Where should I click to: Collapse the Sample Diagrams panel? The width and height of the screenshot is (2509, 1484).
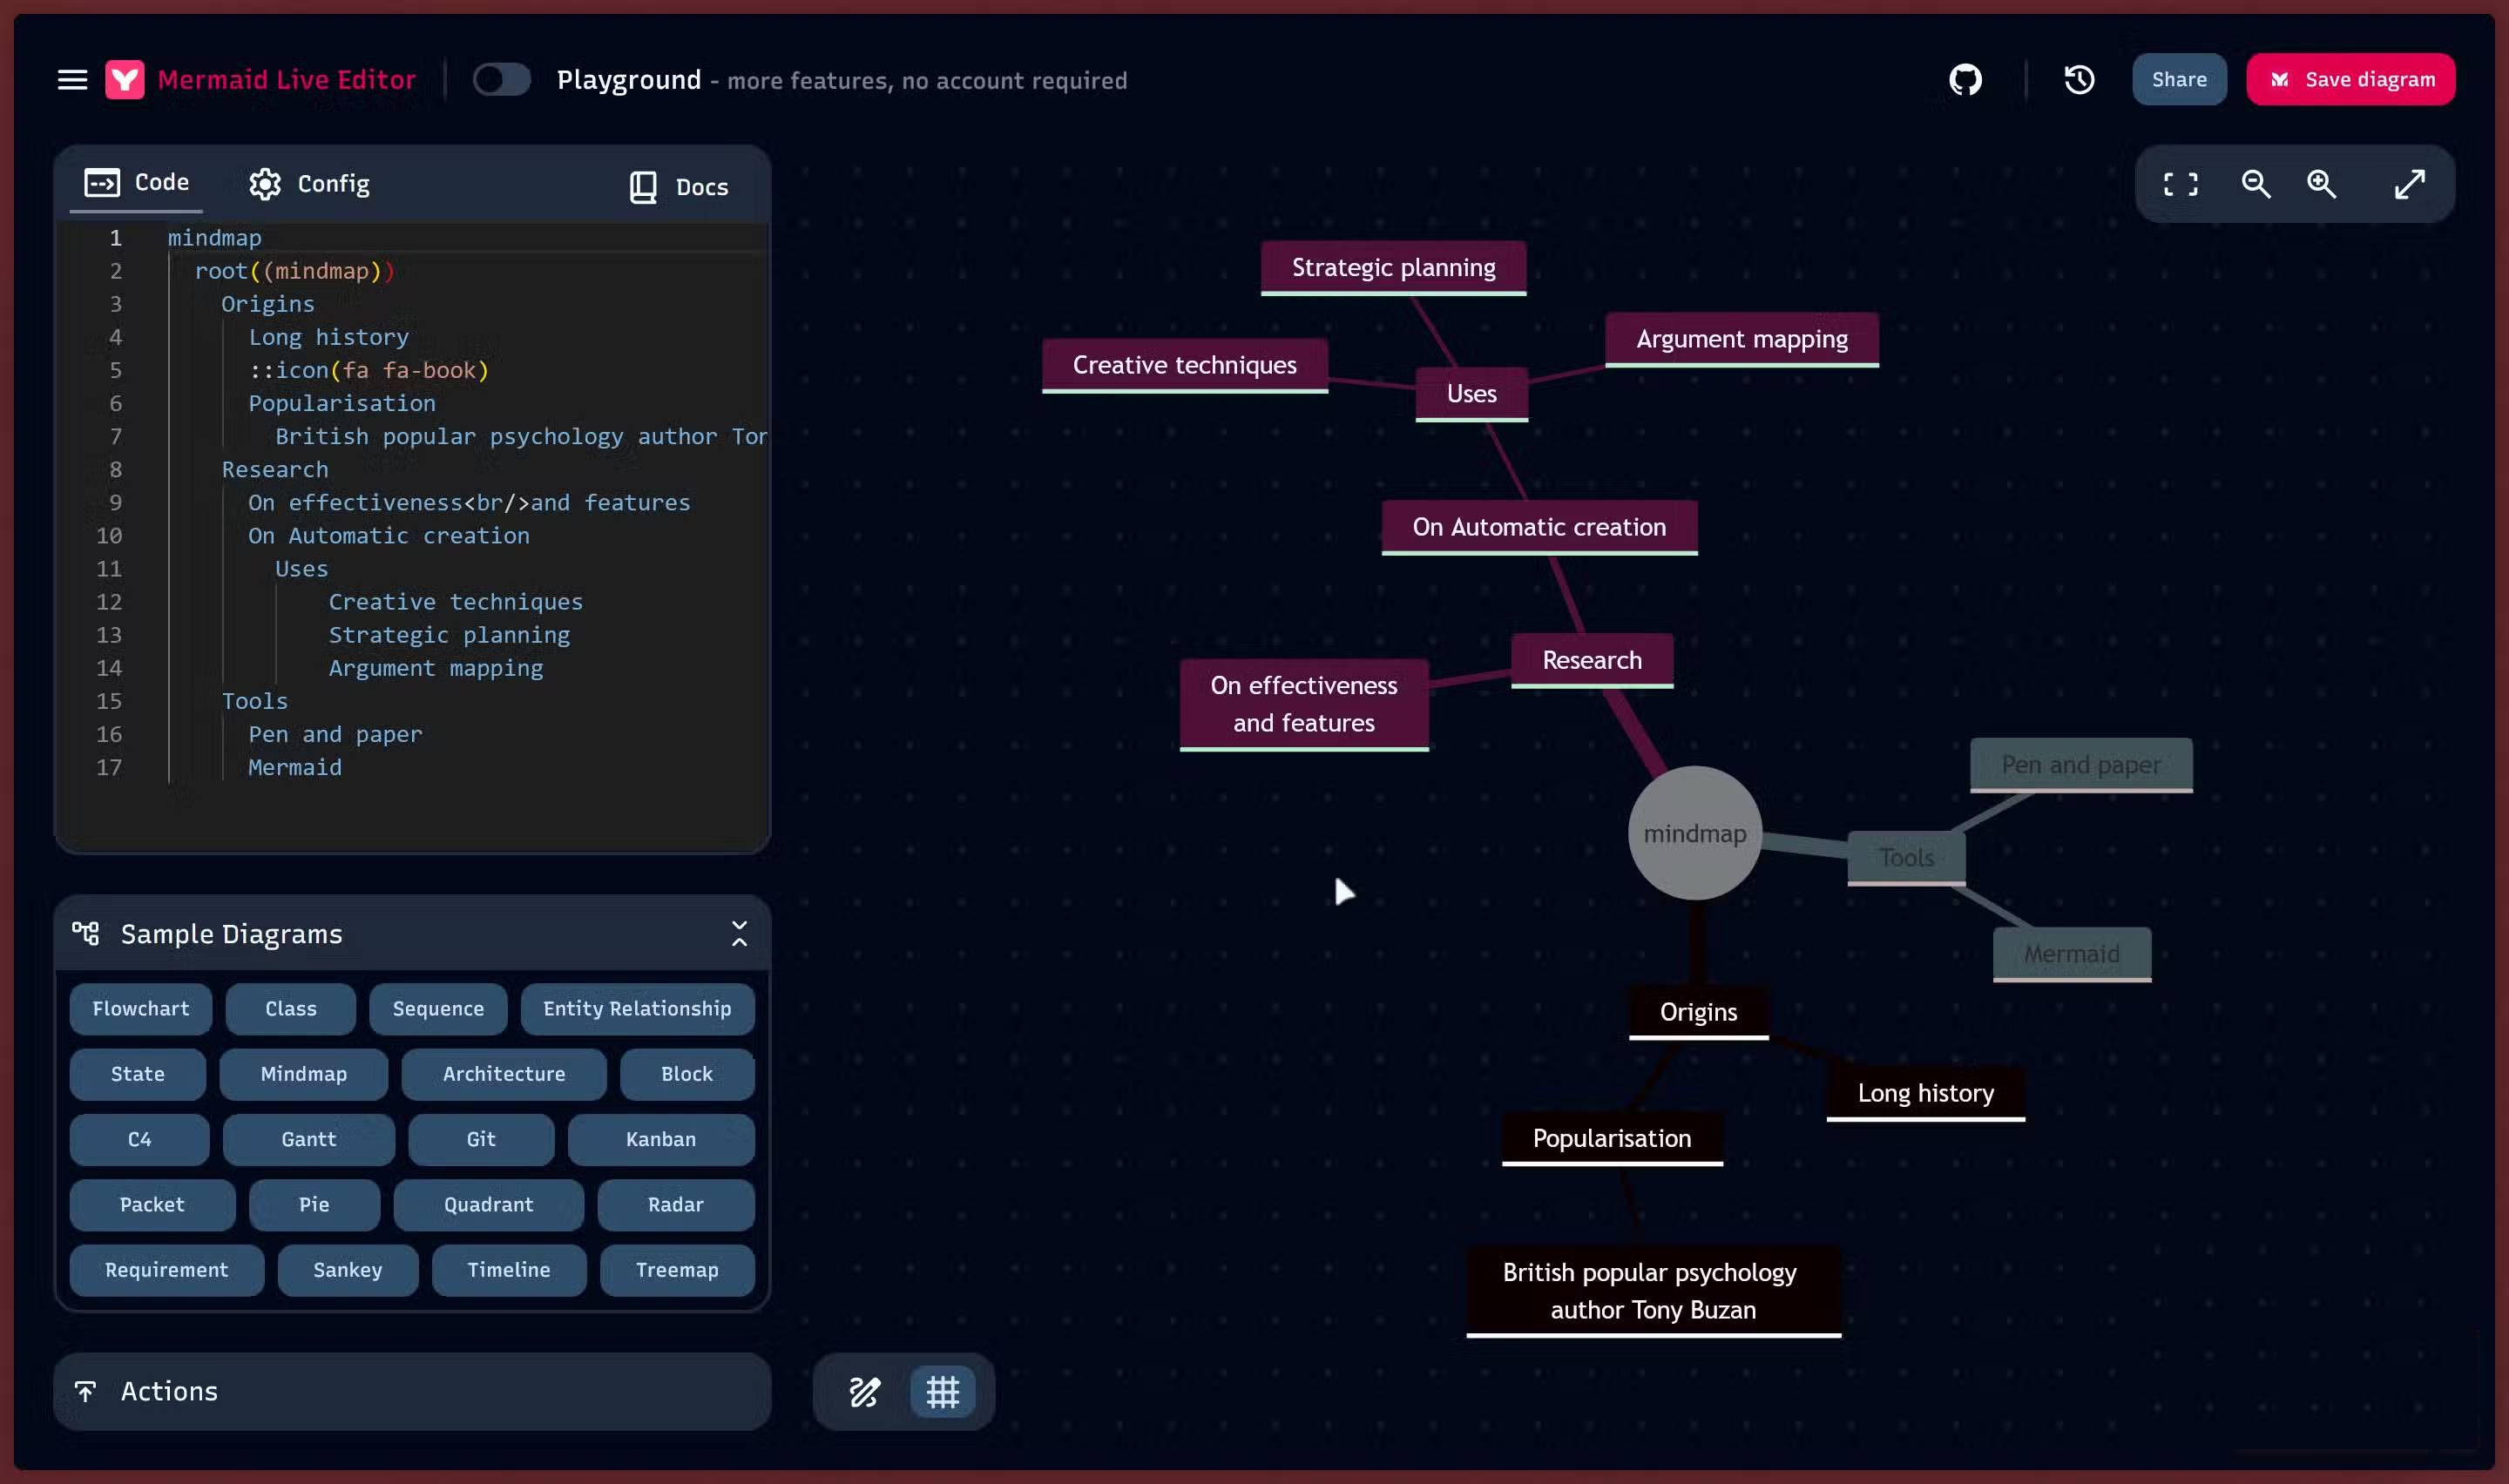739,933
